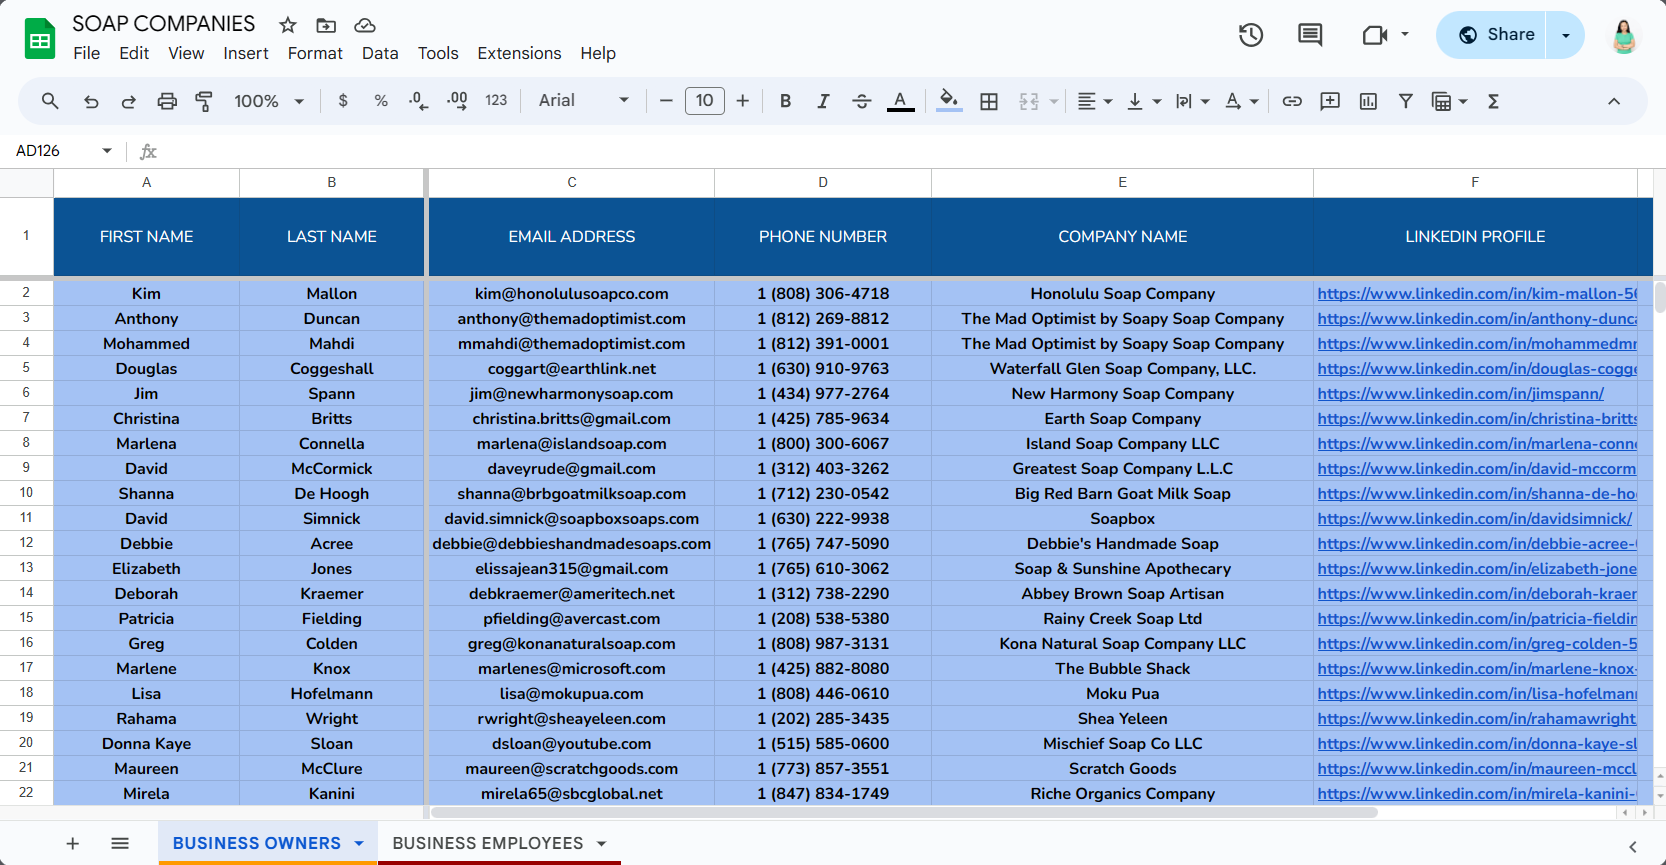Collapse the toolbar with chevron
The image size is (1666, 865).
tap(1614, 101)
